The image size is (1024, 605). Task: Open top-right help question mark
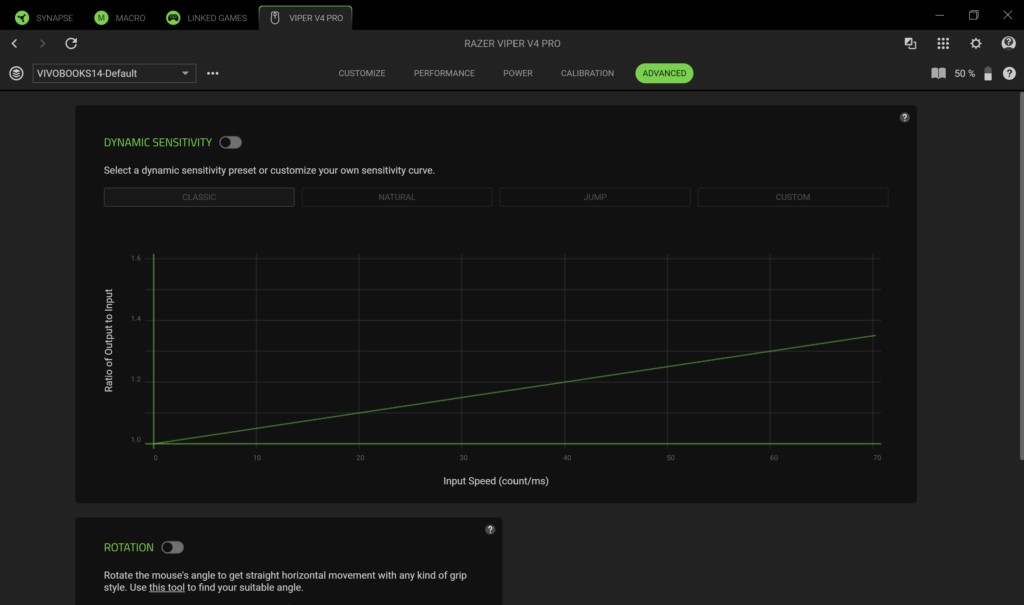(x=1009, y=73)
